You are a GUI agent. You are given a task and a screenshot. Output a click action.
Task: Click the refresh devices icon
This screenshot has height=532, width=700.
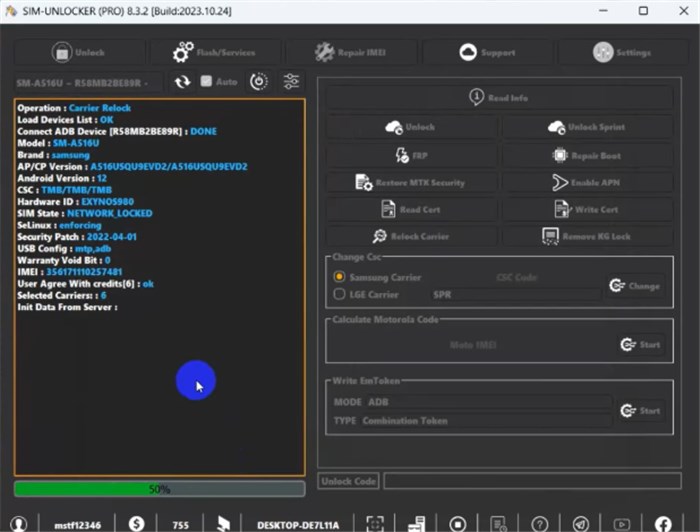pyautogui.click(x=182, y=81)
